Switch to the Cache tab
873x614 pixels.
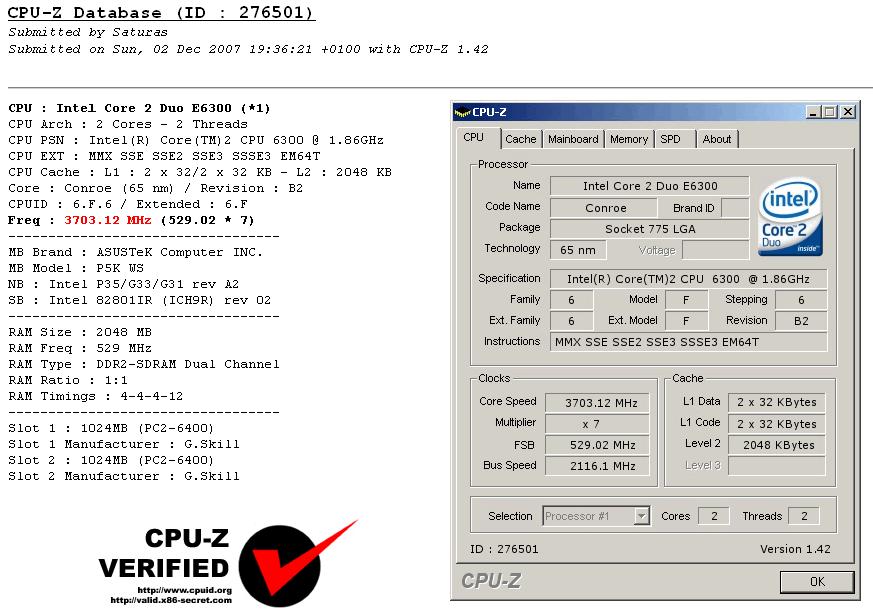pos(521,139)
